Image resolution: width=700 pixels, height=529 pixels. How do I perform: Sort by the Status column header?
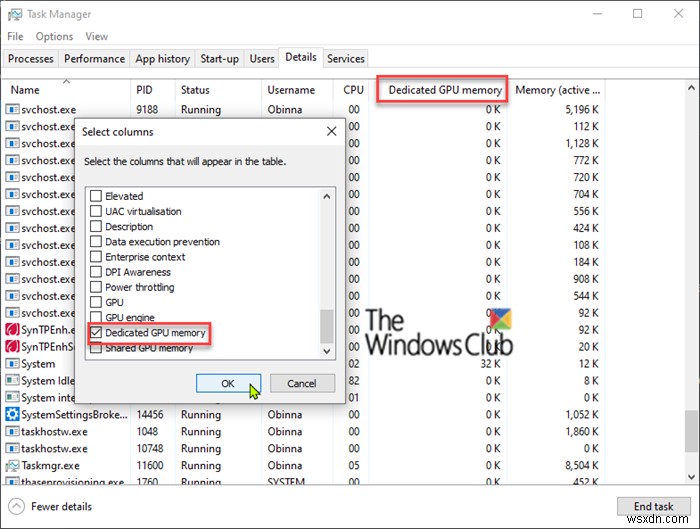click(218, 90)
